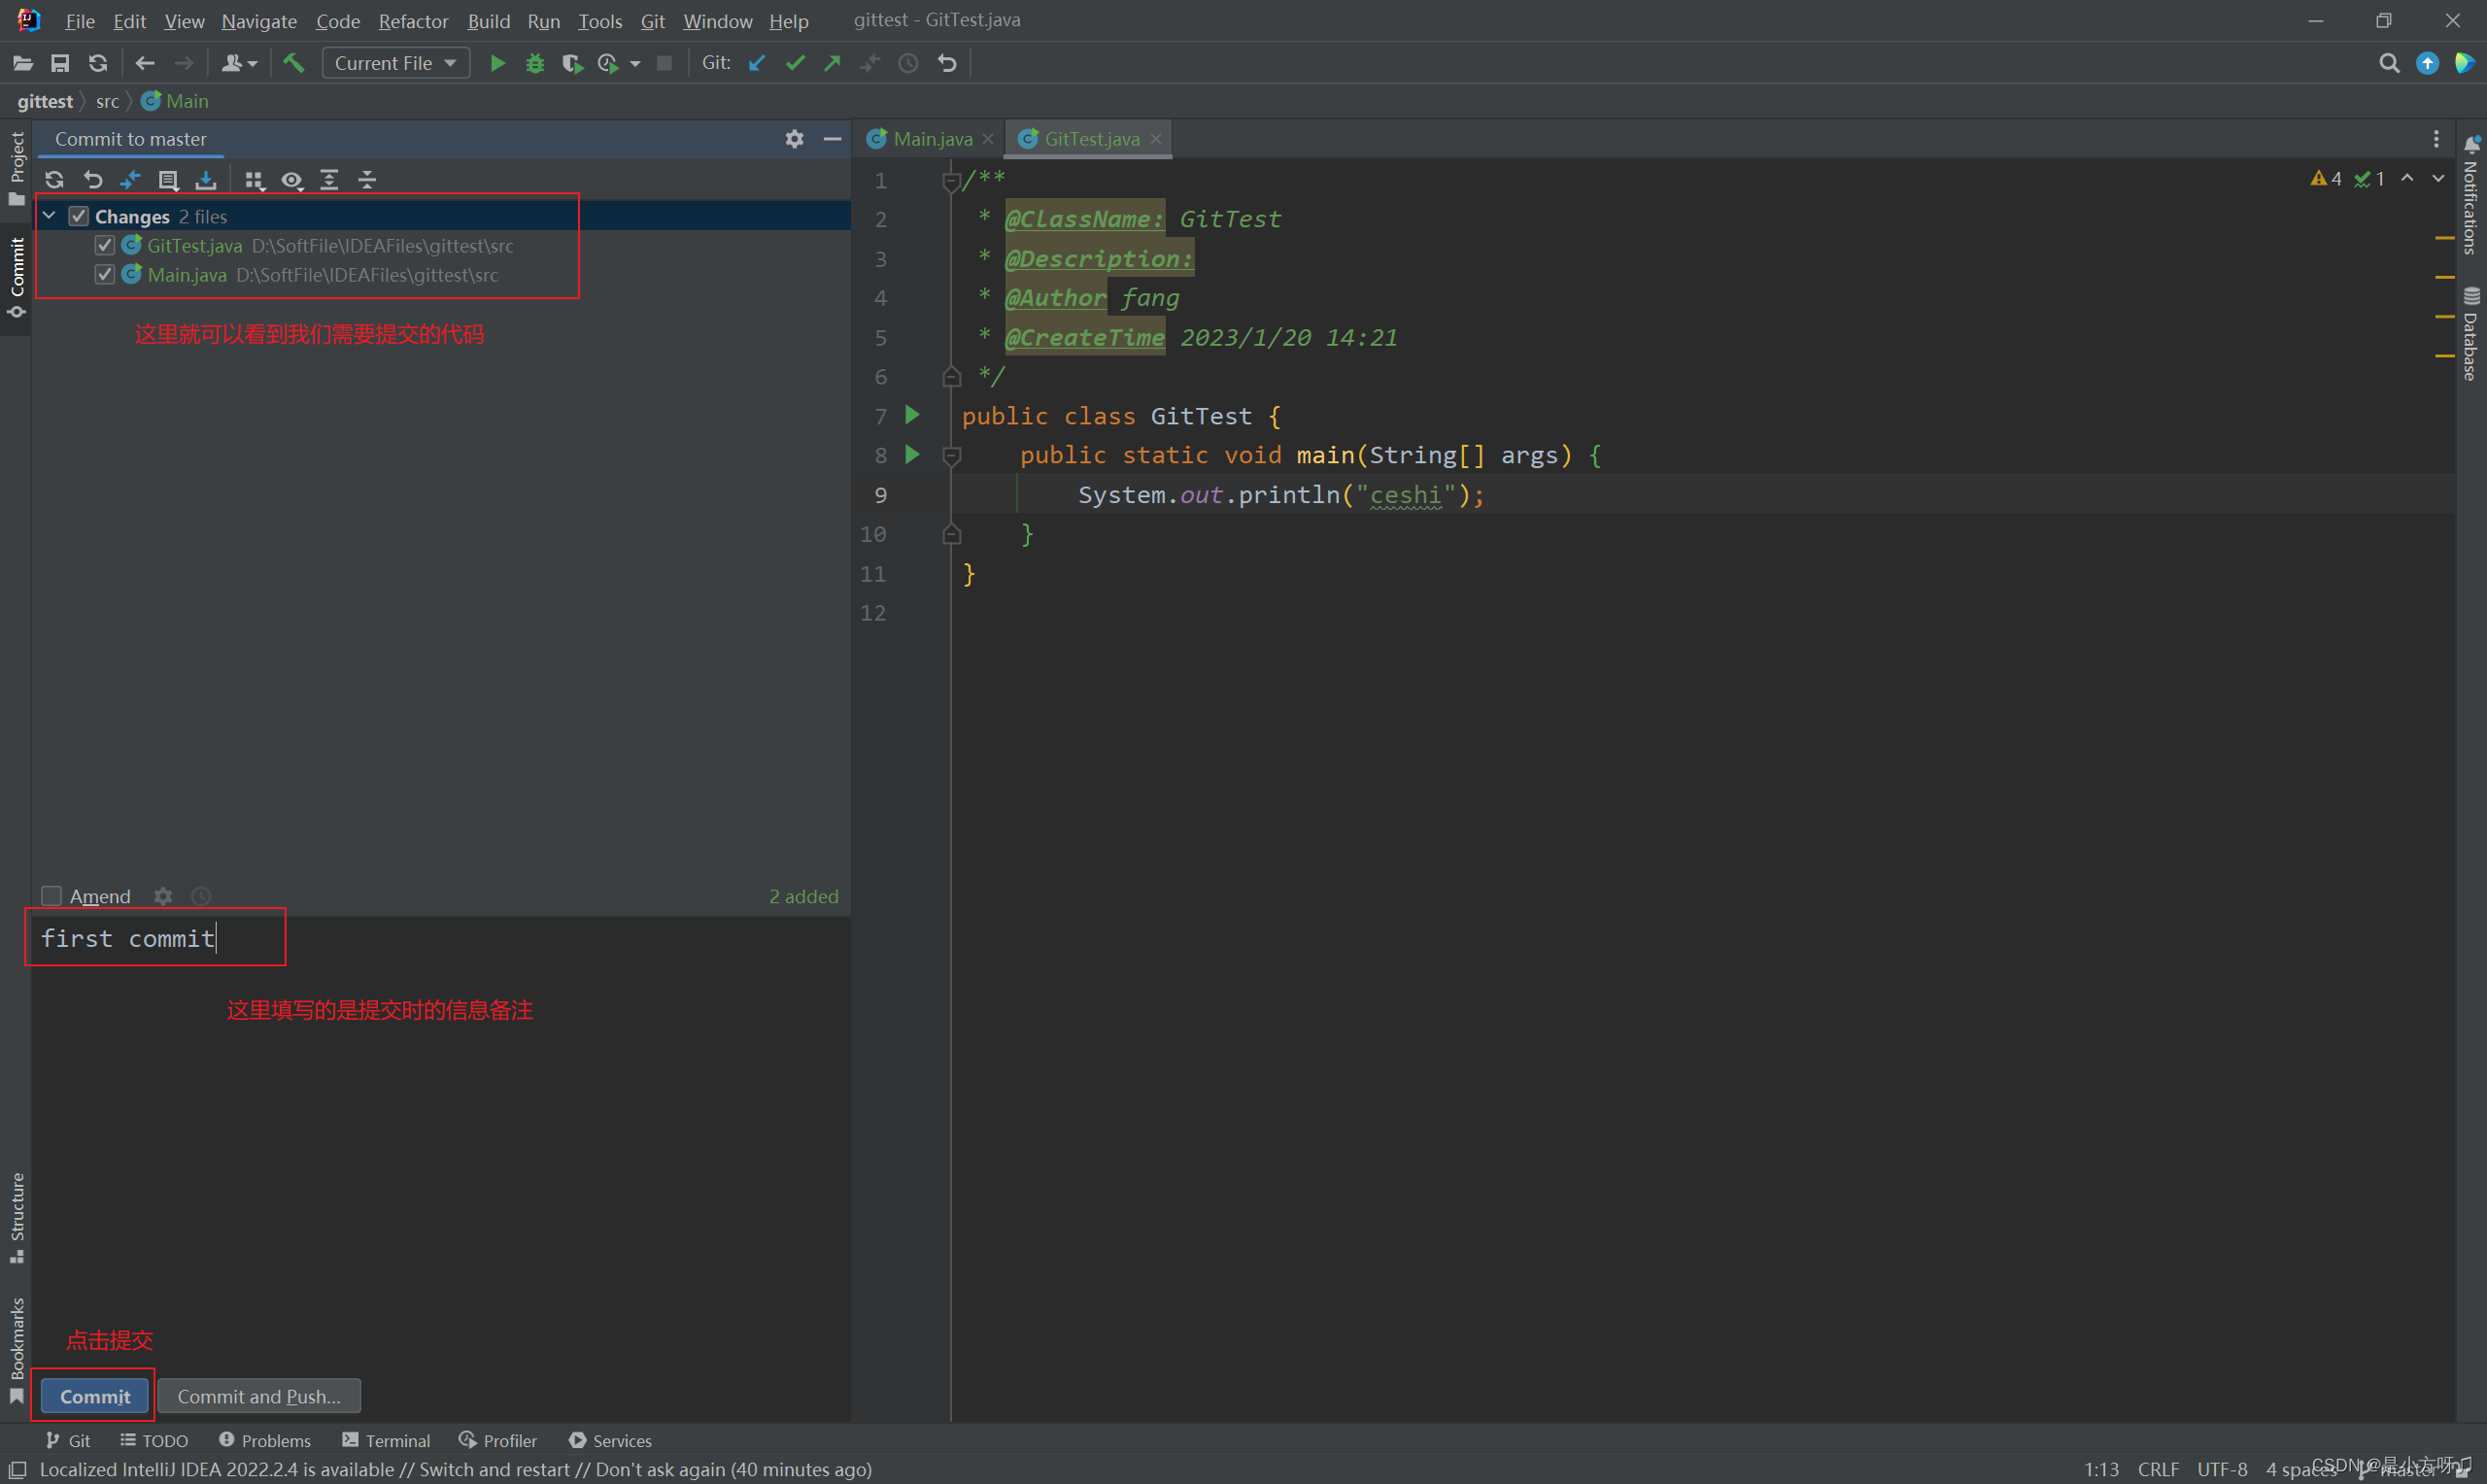Viewport: 2487px width, 1484px height.
Task: Click the Commit button
Action: 95,1396
